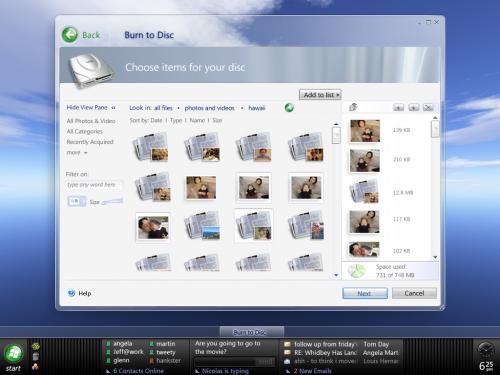
Task: Click contact 'martin' in the sidebar
Action: 166,344
